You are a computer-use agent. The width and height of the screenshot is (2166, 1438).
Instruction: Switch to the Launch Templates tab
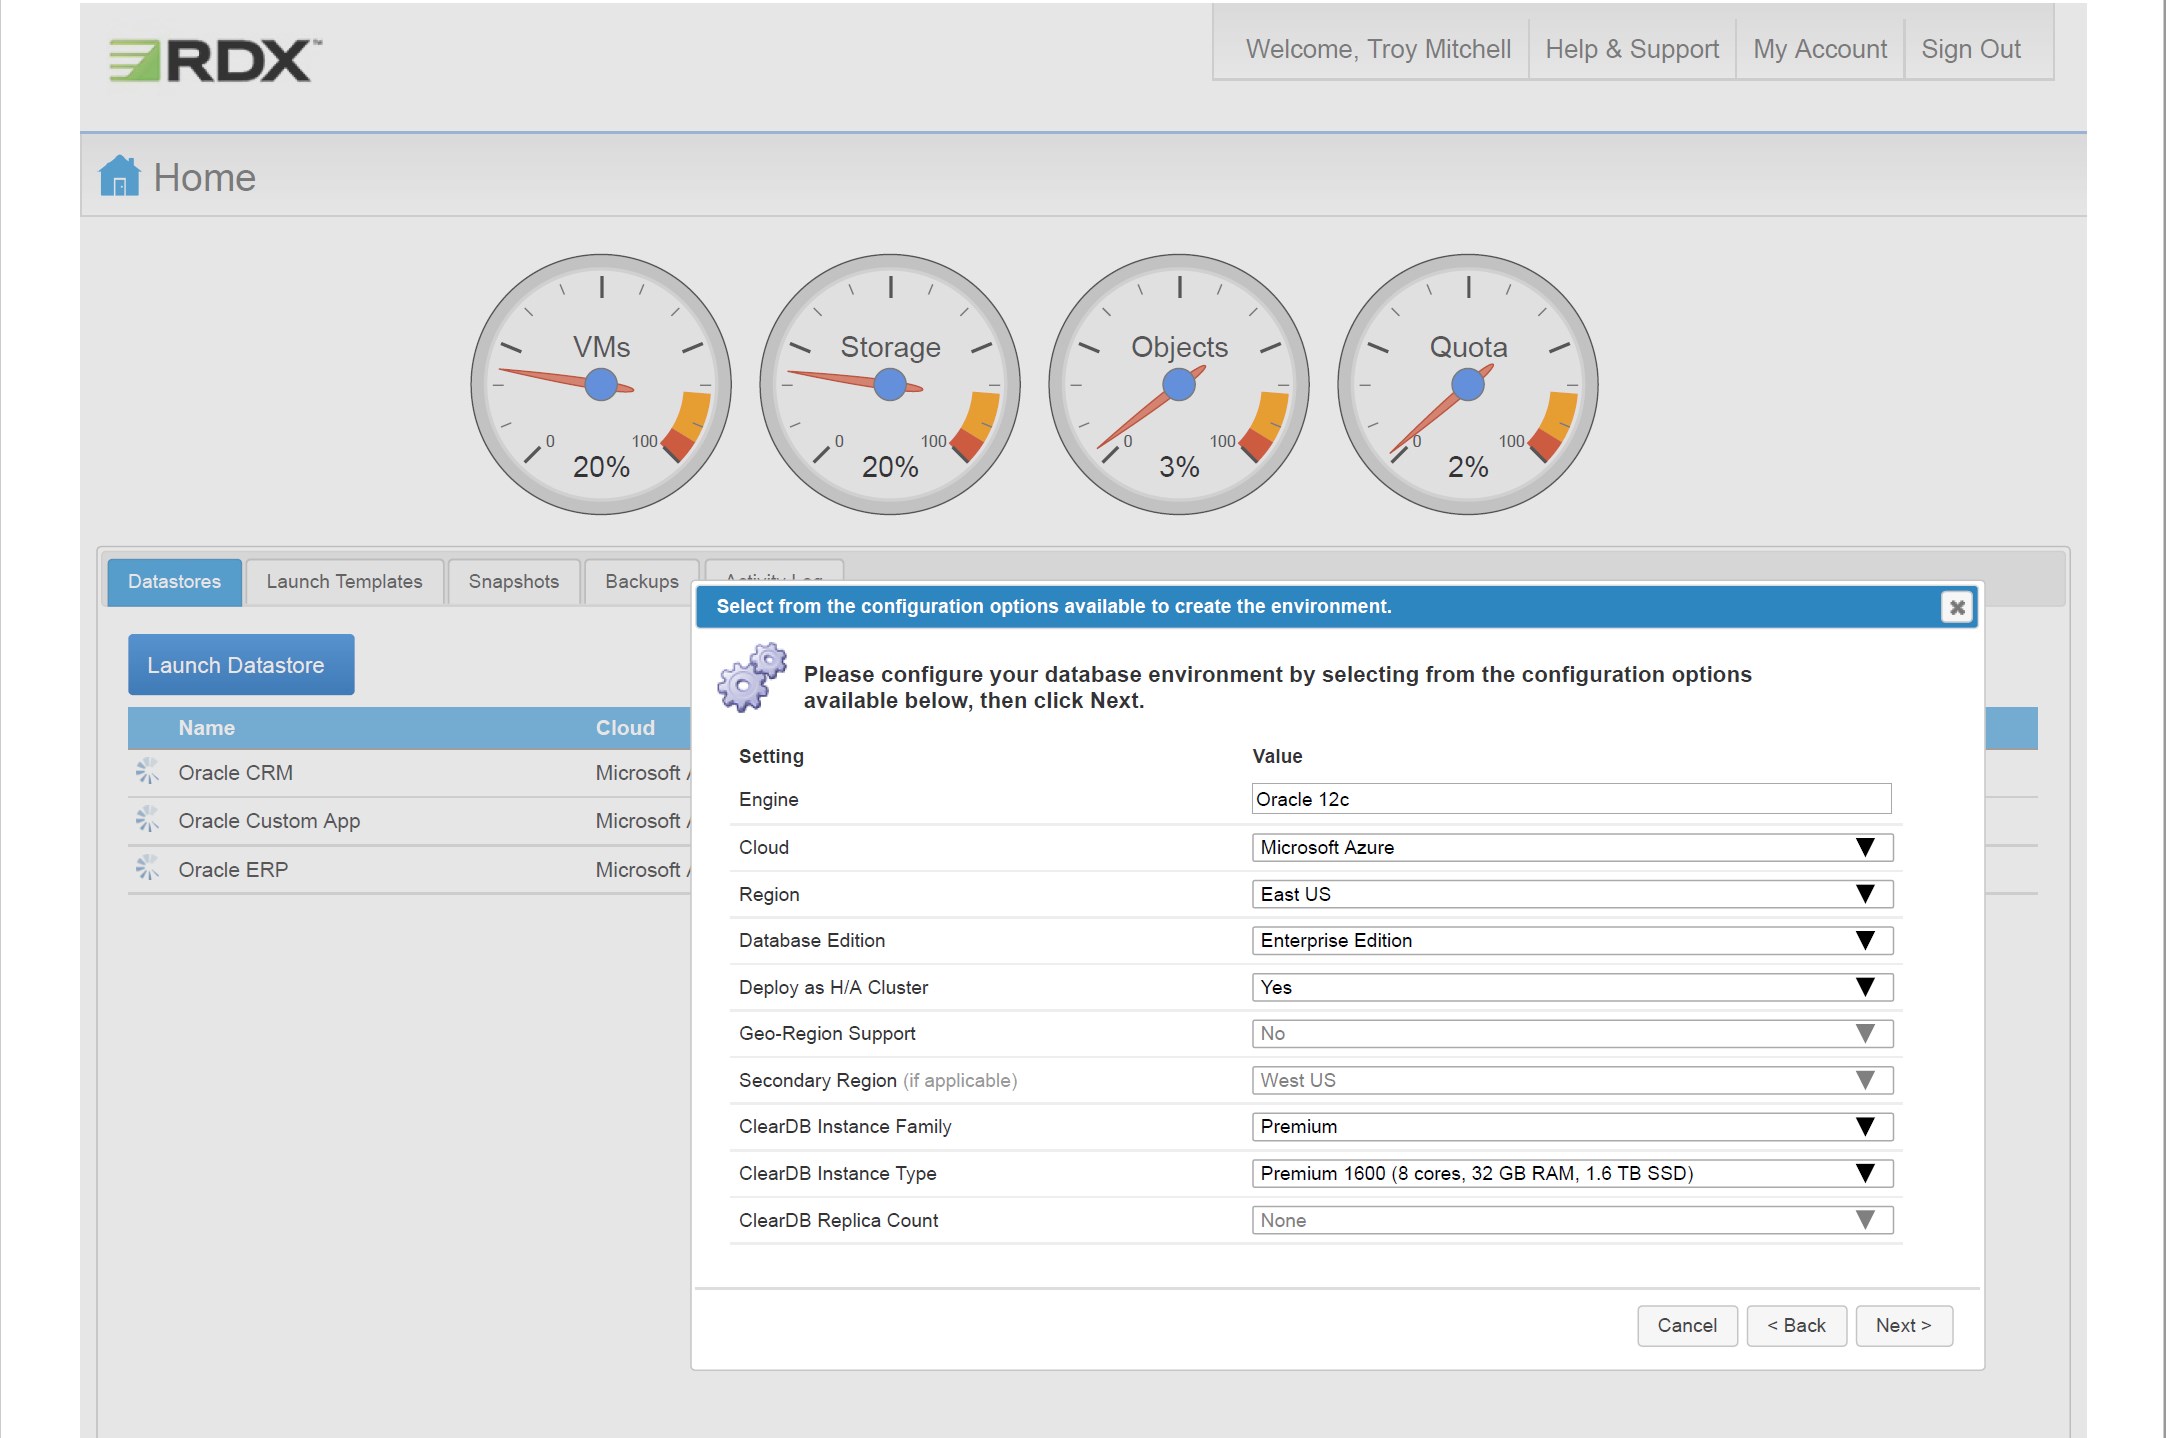click(x=344, y=581)
